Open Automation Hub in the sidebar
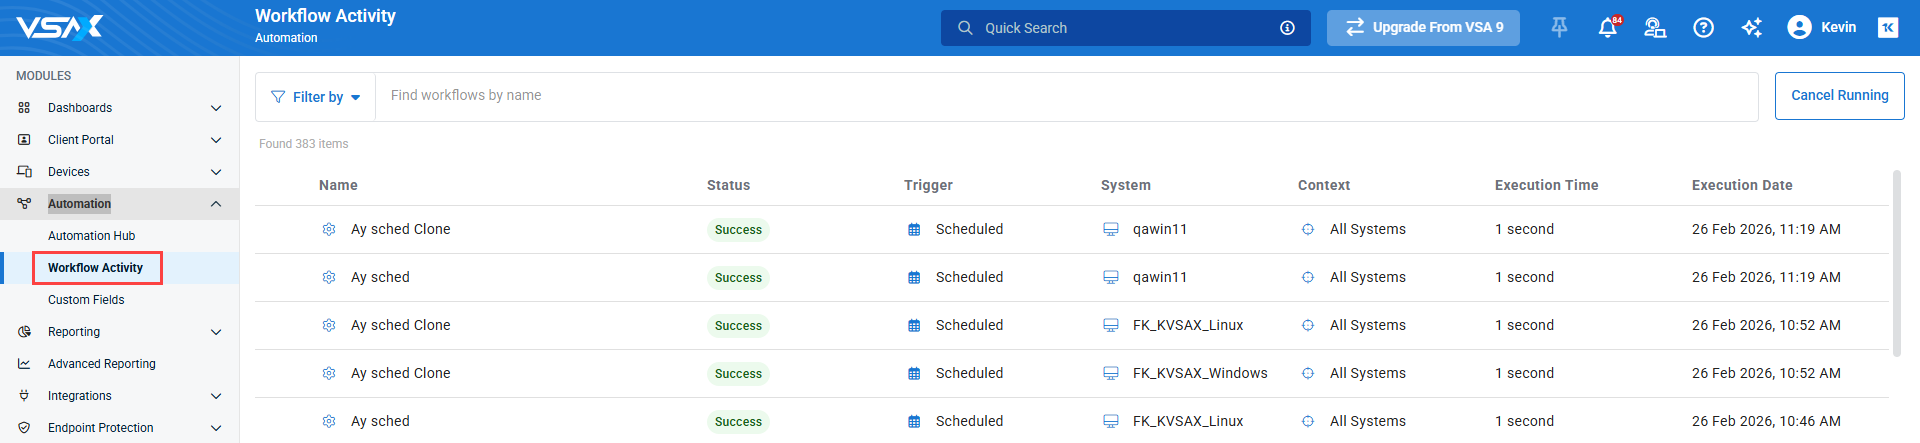The height and width of the screenshot is (443, 1920). (91, 236)
